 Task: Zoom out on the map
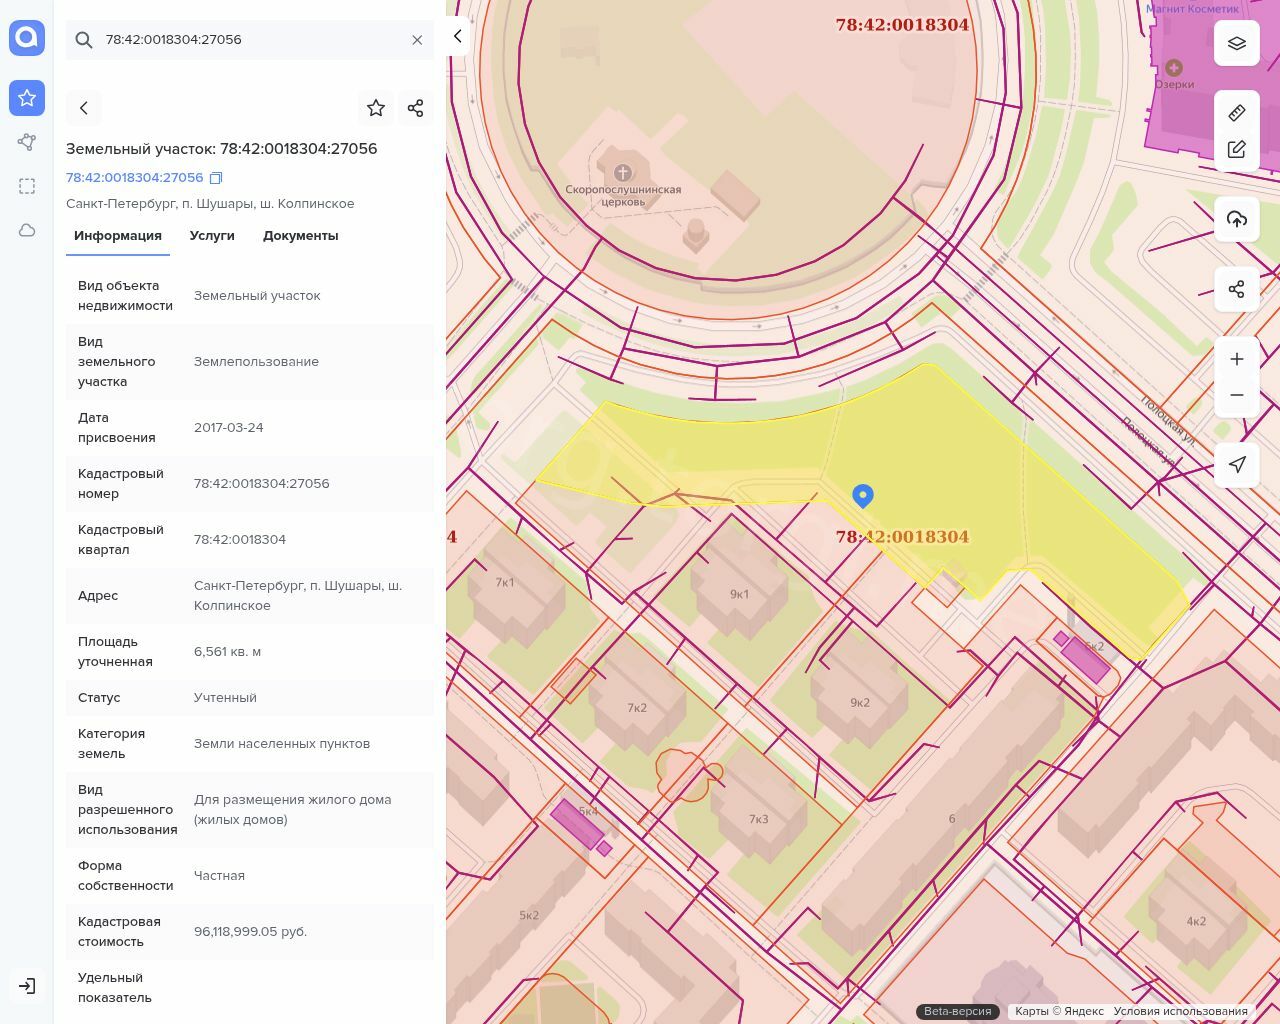(1236, 395)
